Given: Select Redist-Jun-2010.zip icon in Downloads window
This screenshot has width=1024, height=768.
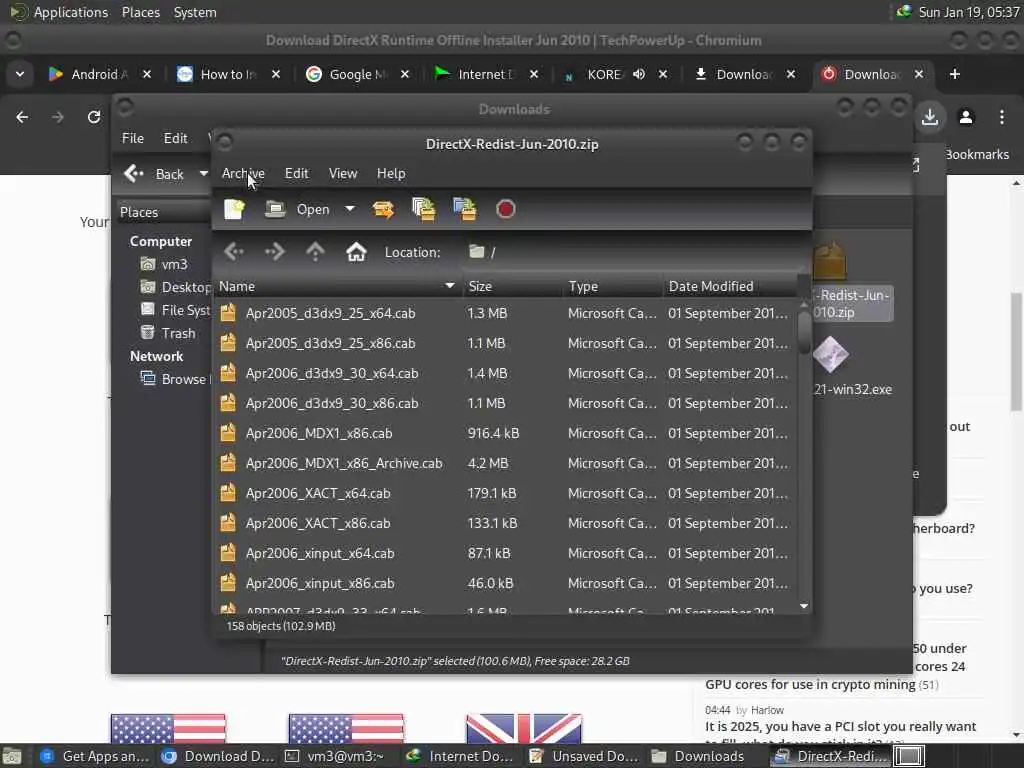Looking at the screenshot, I should click(830, 261).
